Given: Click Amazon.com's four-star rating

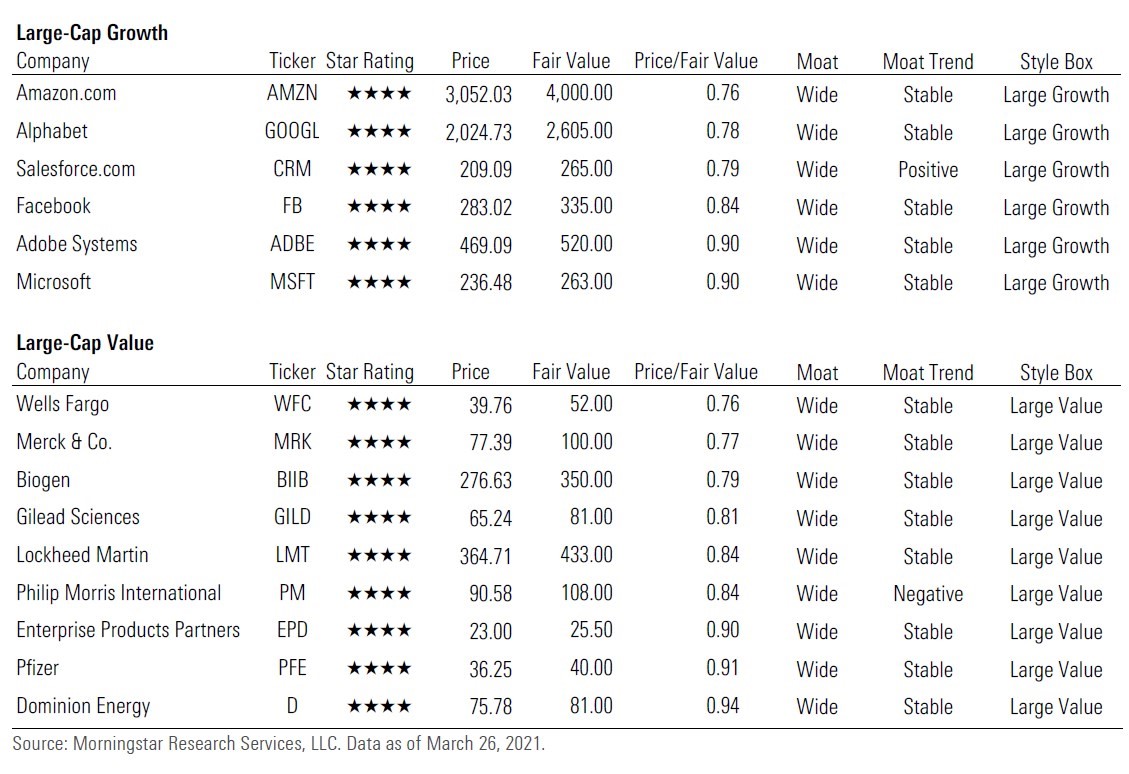Looking at the screenshot, I should tap(378, 94).
